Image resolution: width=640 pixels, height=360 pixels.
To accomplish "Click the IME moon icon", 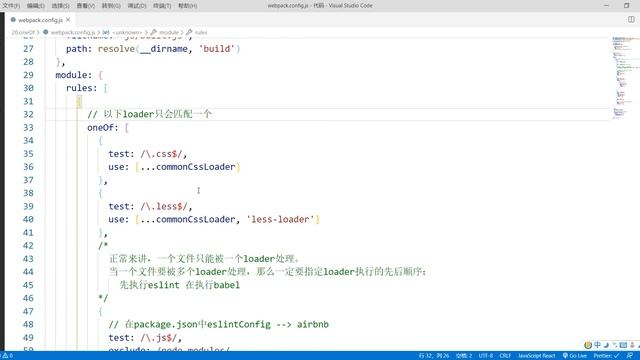I will (x=606, y=345).
